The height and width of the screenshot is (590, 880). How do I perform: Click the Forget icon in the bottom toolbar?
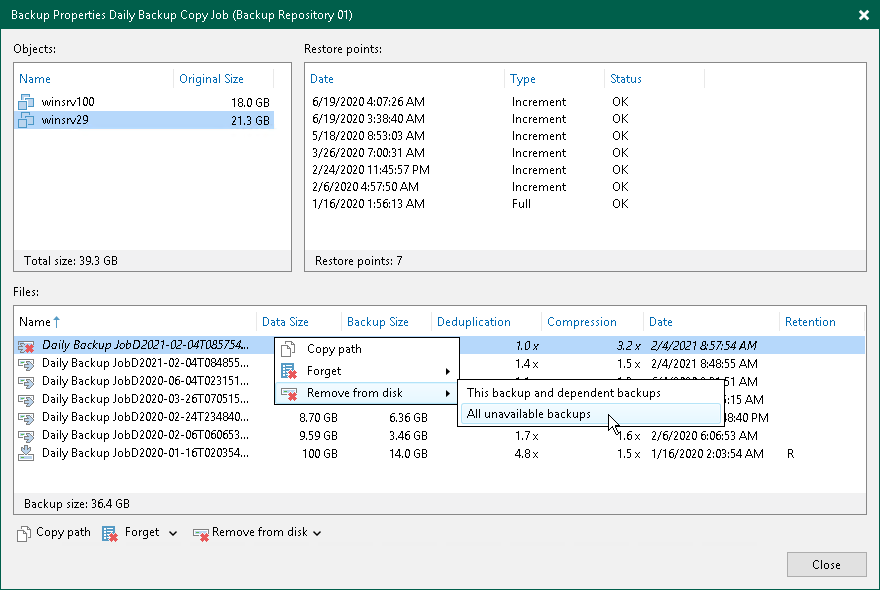[x=108, y=532]
